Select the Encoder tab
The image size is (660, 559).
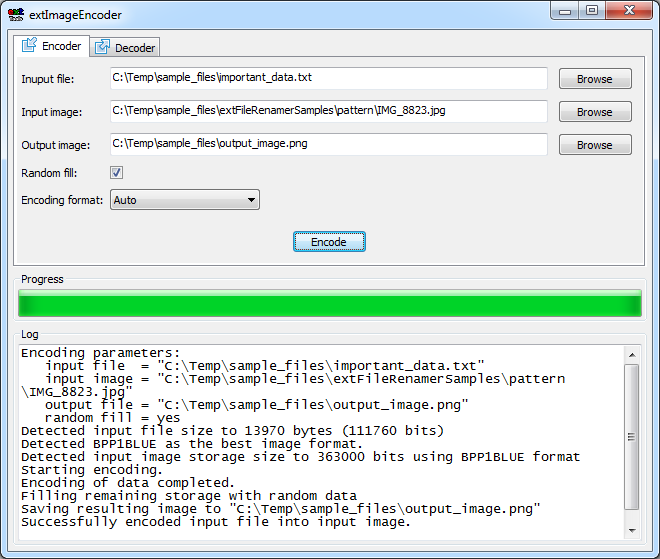coord(51,46)
